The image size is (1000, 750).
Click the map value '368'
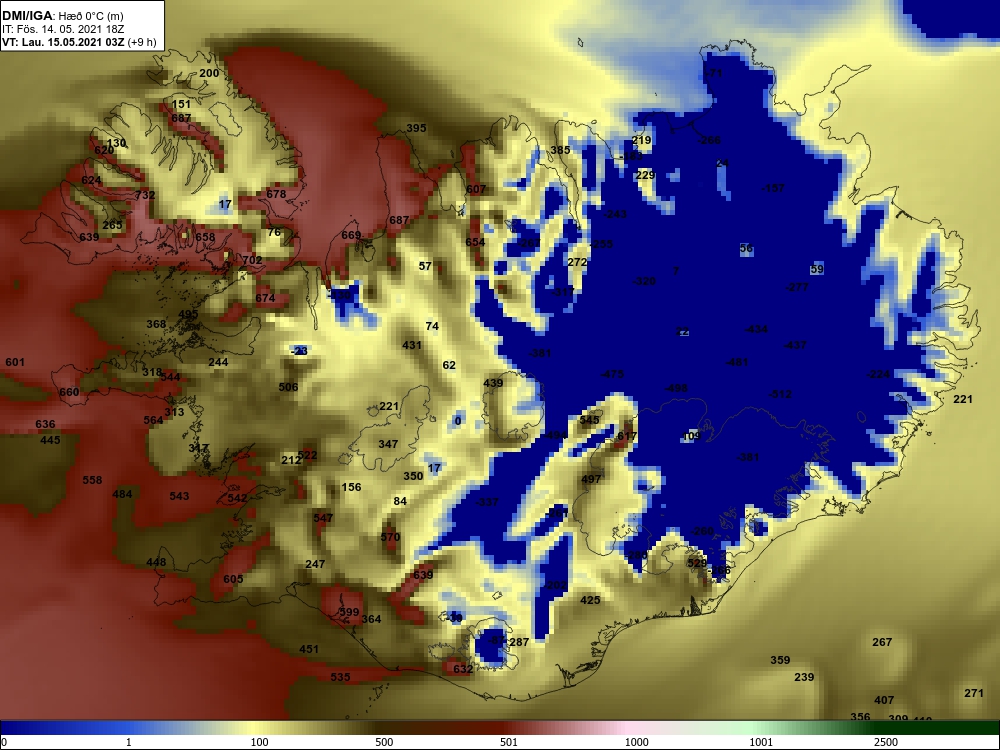click(x=156, y=324)
